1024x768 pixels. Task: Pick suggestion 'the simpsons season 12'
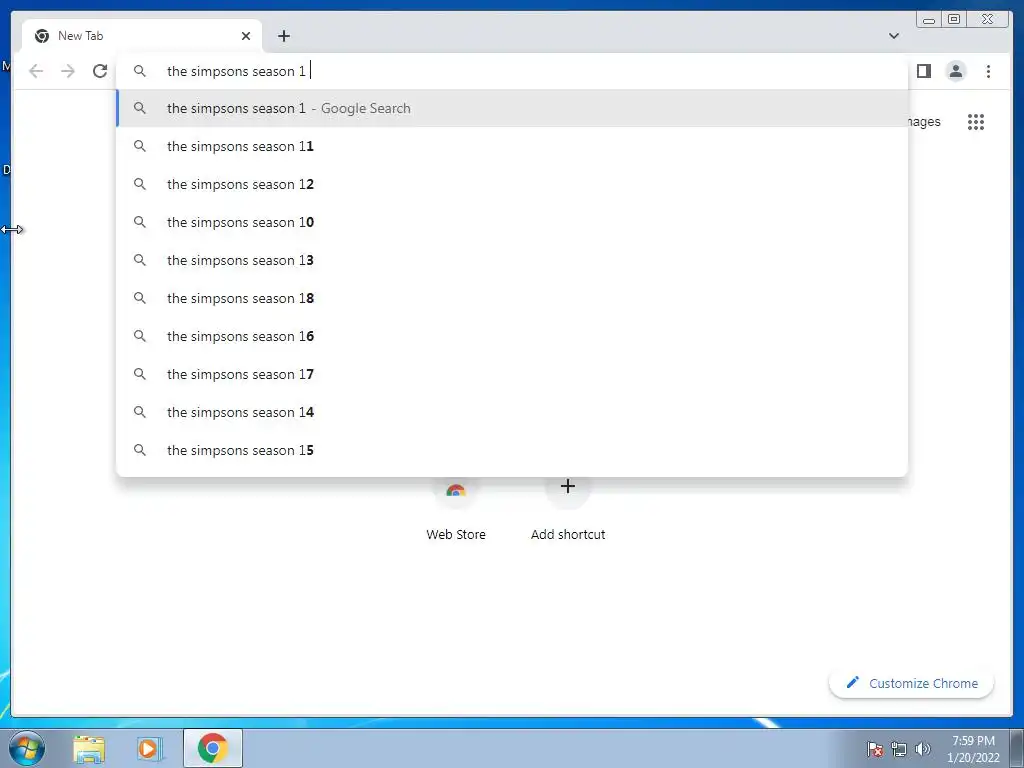(x=512, y=184)
